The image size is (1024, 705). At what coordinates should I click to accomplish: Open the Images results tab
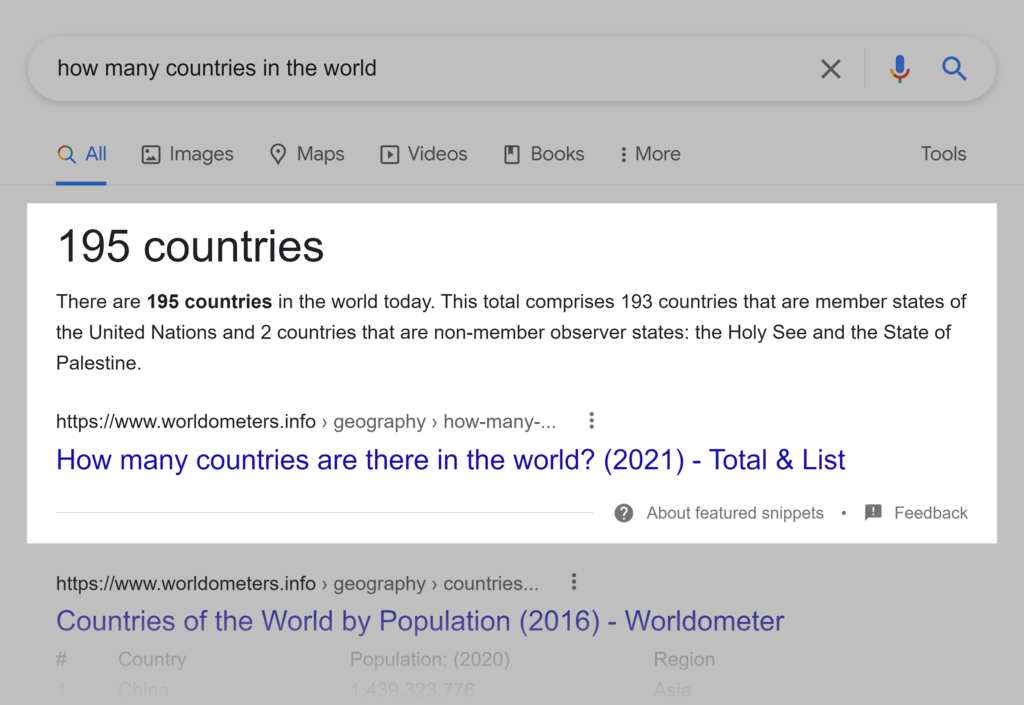point(187,154)
